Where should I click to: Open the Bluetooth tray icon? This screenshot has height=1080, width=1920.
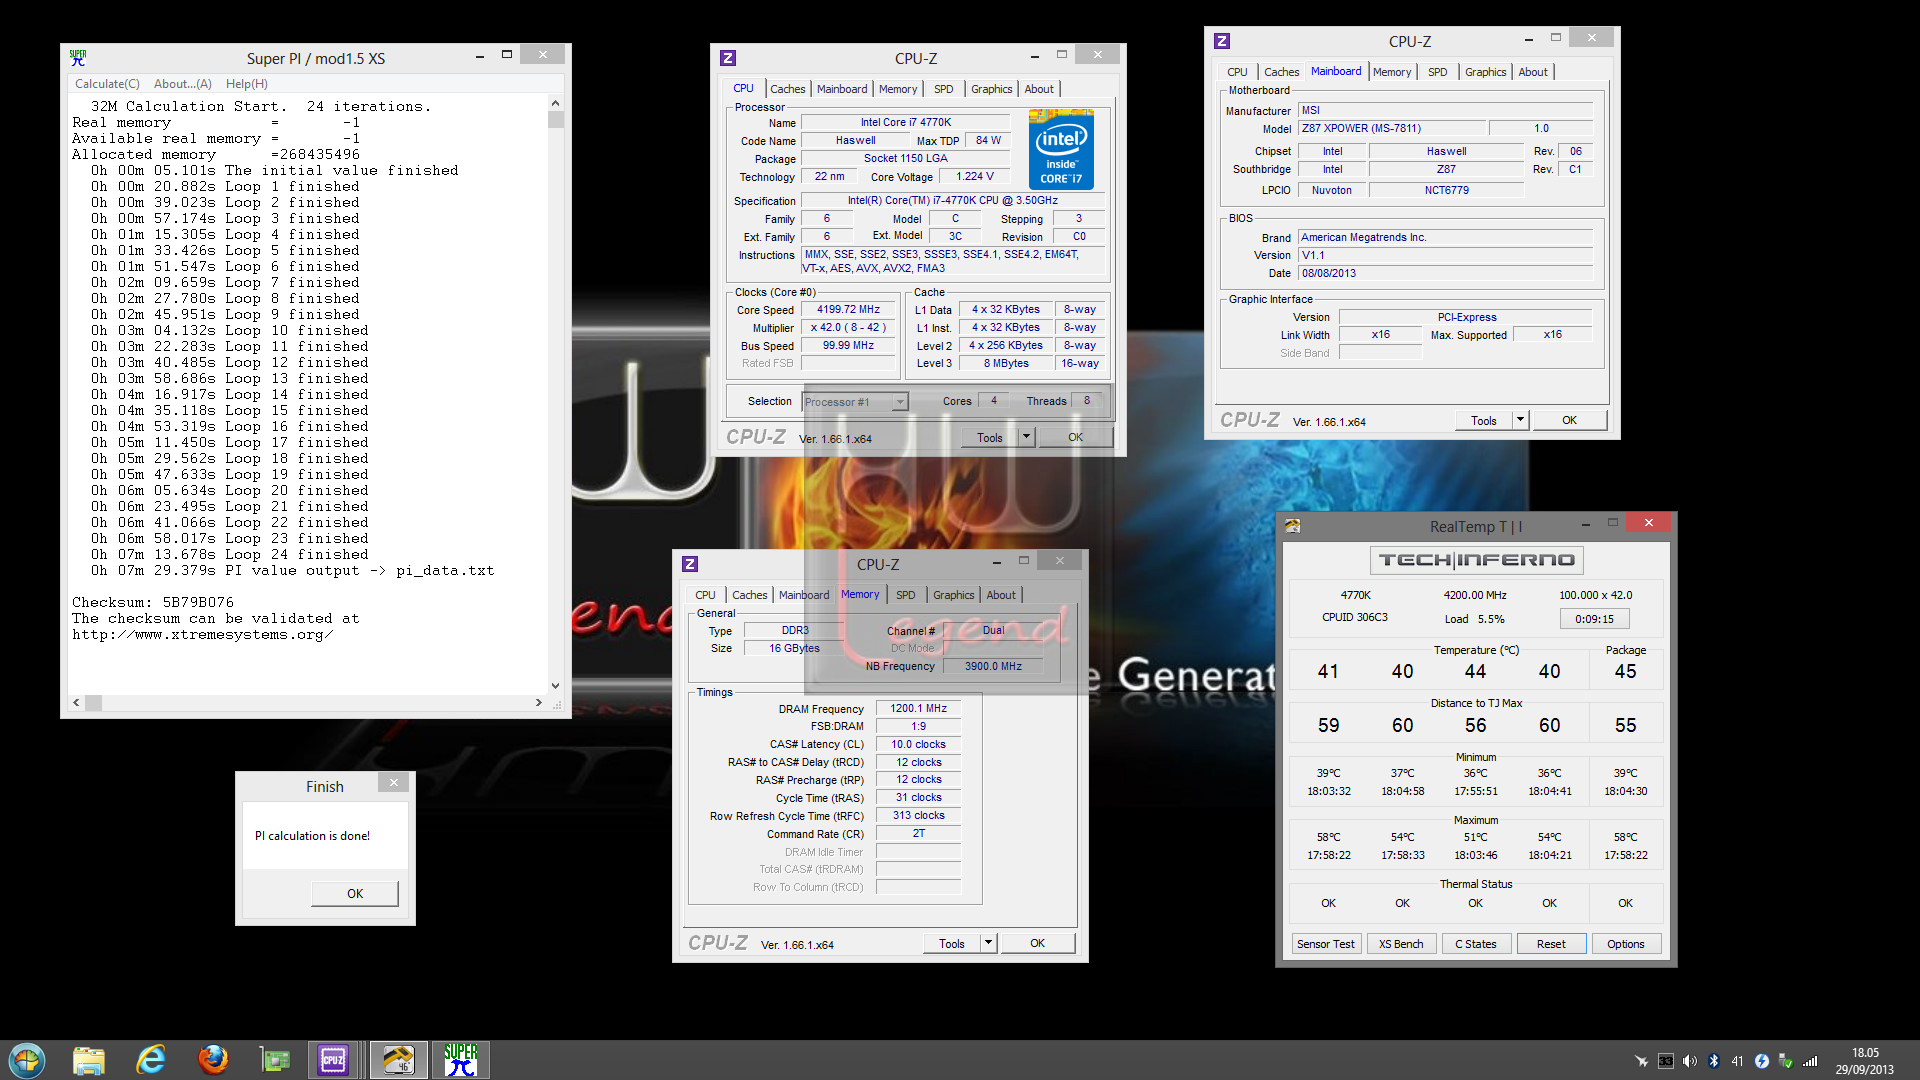(x=1713, y=1061)
